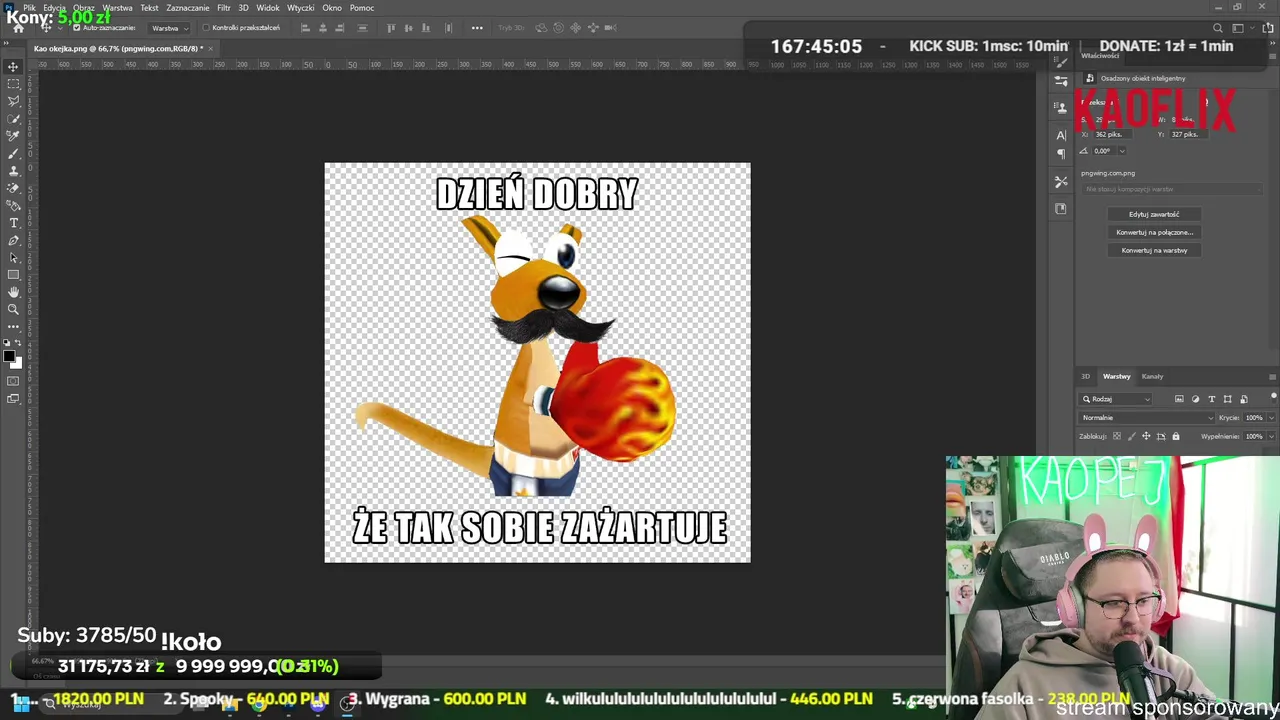Open the Obraz menu
Image resolution: width=1280 pixels, height=720 pixels.
(83, 8)
